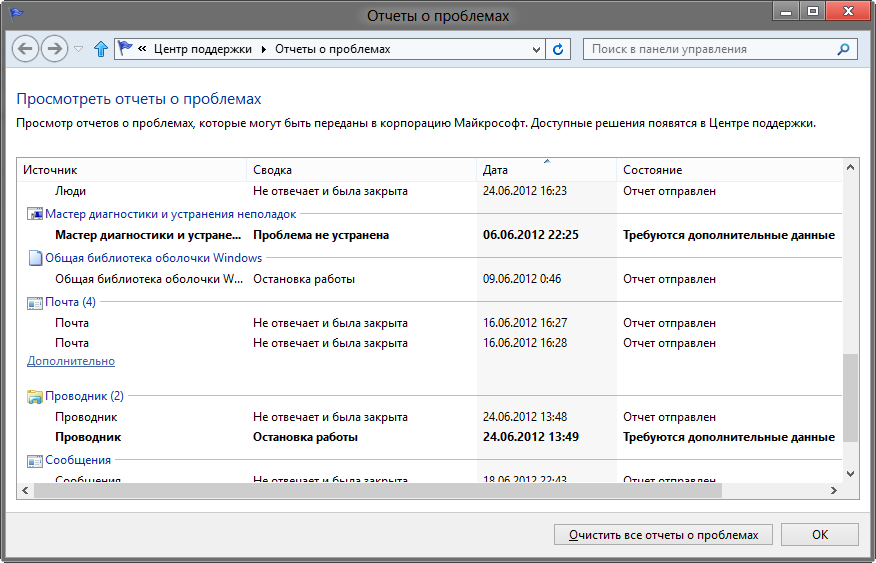
Task: Click 'Отчеты о проблемах' breadcrumb
Action: (x=332, y=49)
